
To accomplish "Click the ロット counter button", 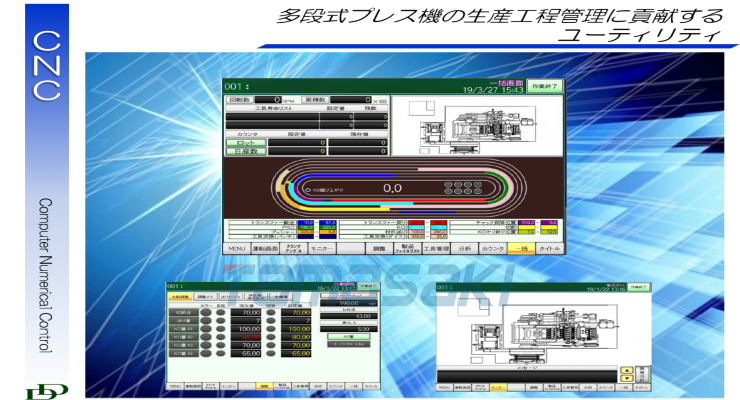I will [245, 142].
